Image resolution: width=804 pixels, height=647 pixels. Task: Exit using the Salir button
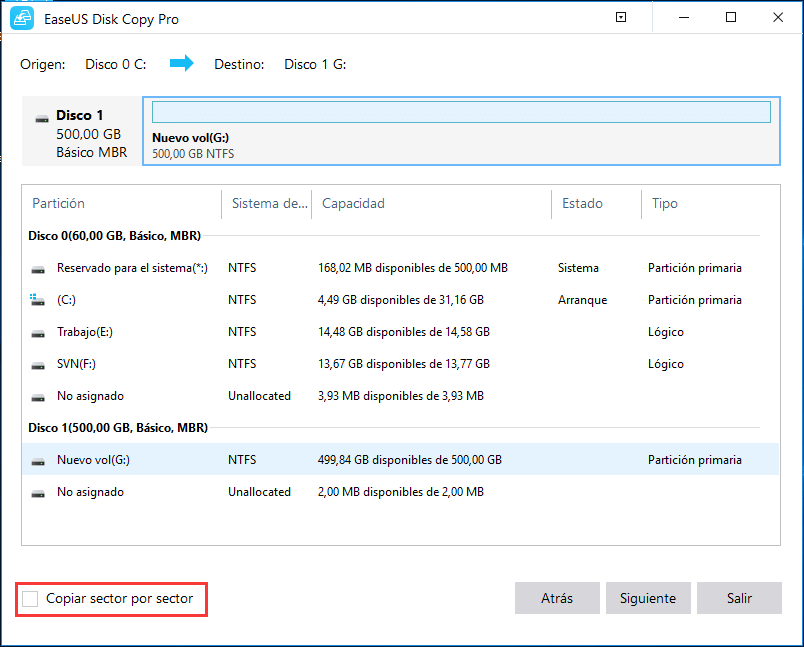[739, 598]
